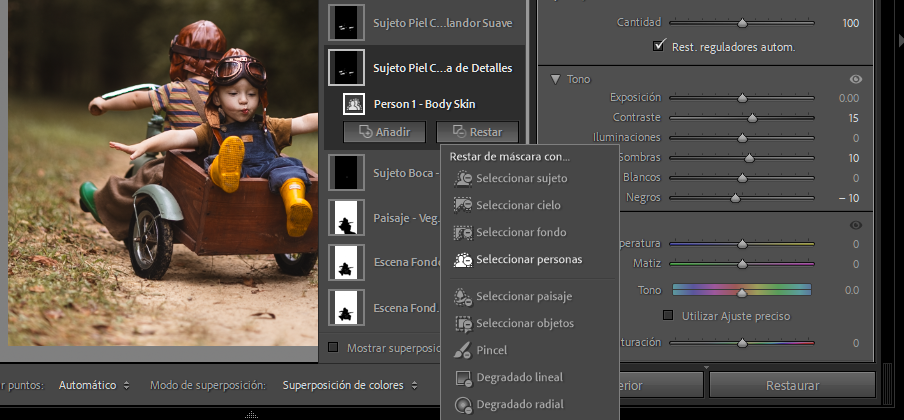Select the bottom Escena Fond. mask thumbnail
Image resolution: width=904 pixels, height=420 pixels.
[x=346, y=308]
